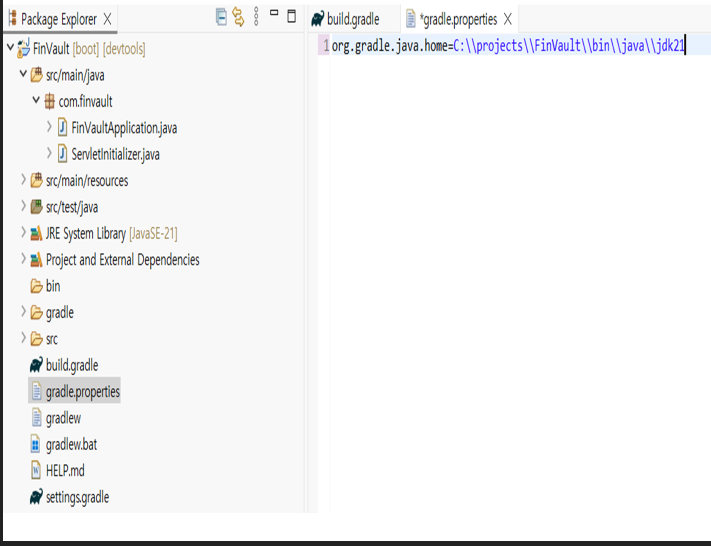
Task: Click JRE System Library icon
Action: coord(36,234)
